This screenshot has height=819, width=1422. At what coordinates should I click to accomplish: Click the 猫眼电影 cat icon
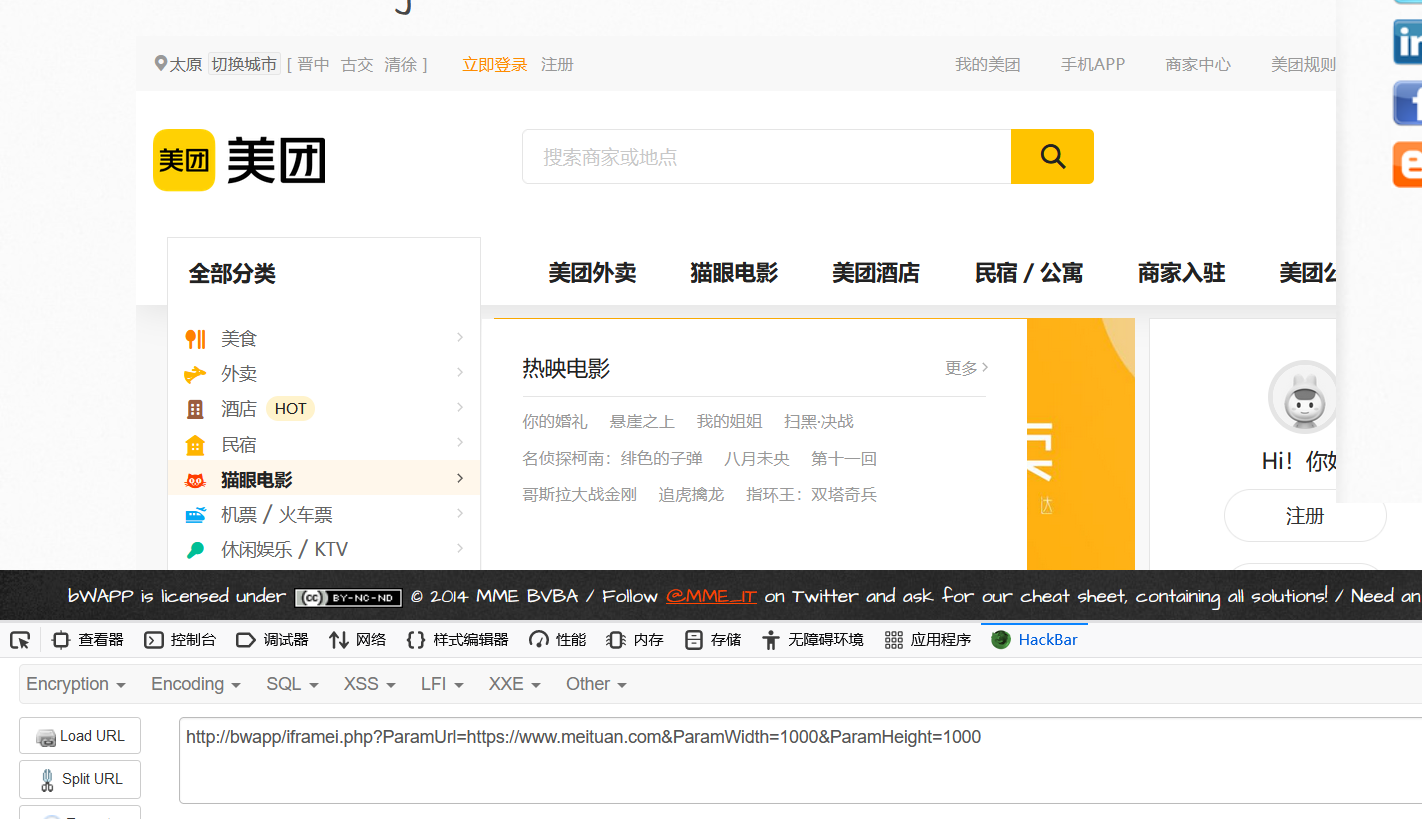(195, 480)
